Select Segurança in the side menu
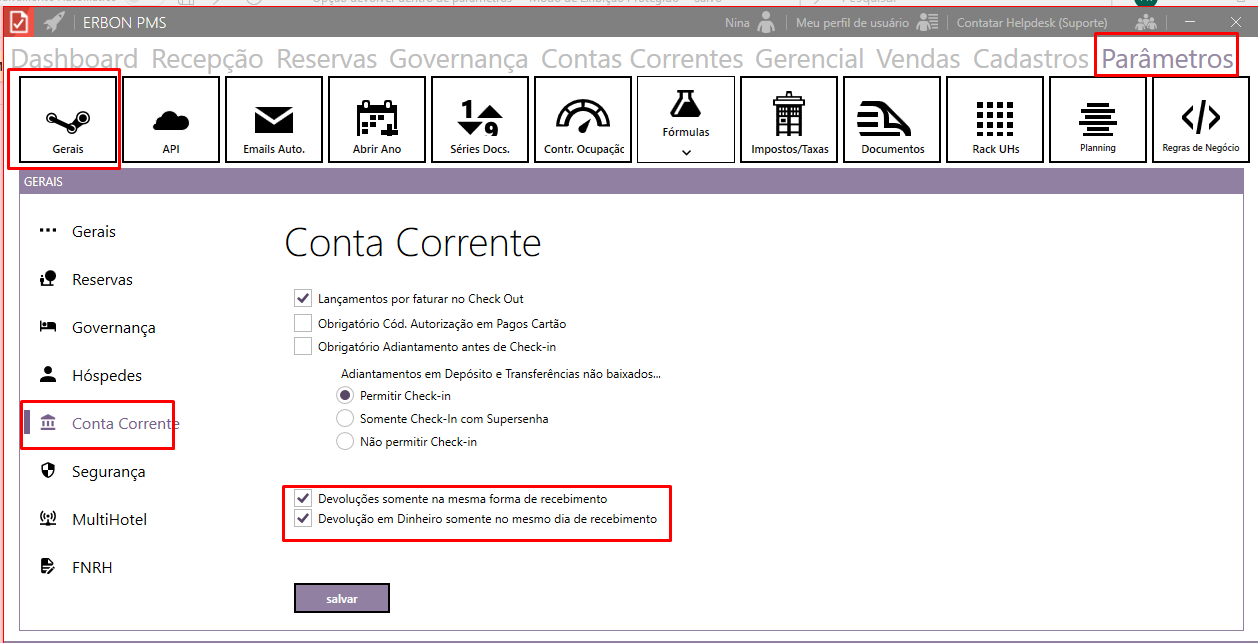Screen dimensions: 1258x643 coord(108,472)
